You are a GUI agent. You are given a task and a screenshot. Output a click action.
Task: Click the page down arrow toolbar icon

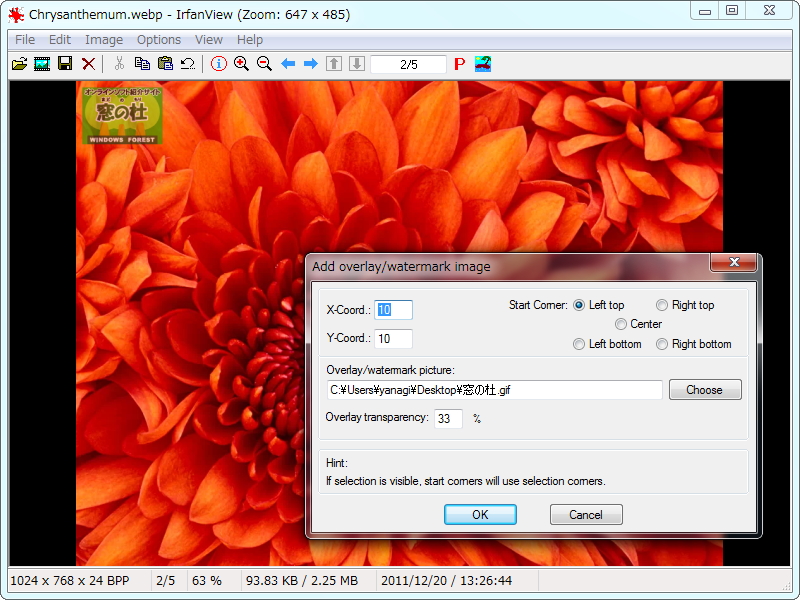coord(357,64)
